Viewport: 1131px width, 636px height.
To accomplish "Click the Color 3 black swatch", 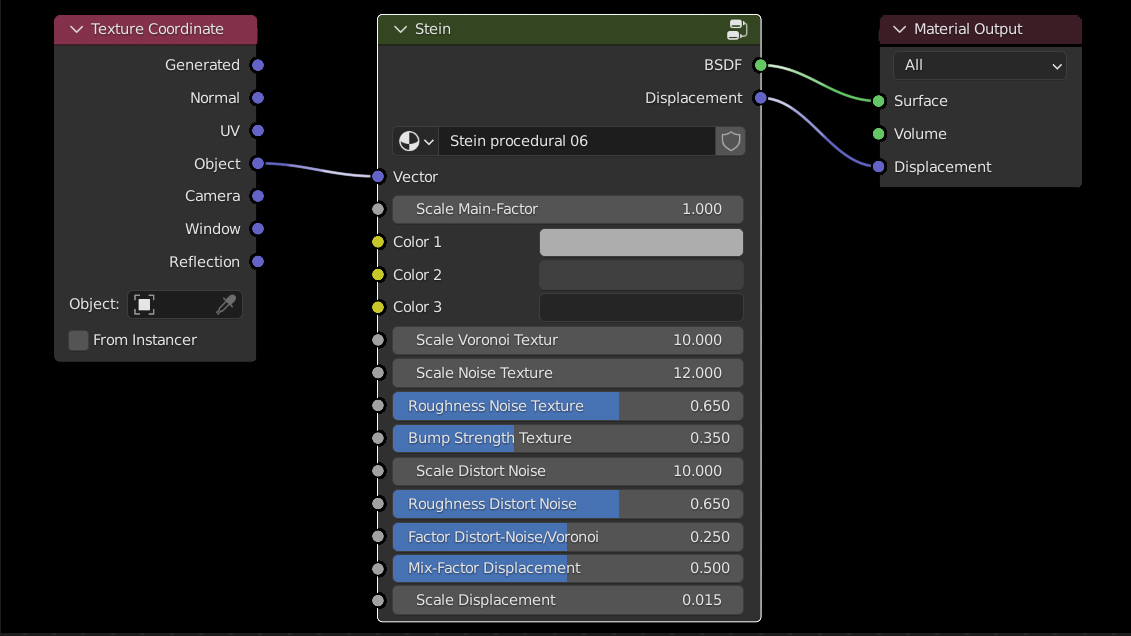I will (x=641, y=307).
